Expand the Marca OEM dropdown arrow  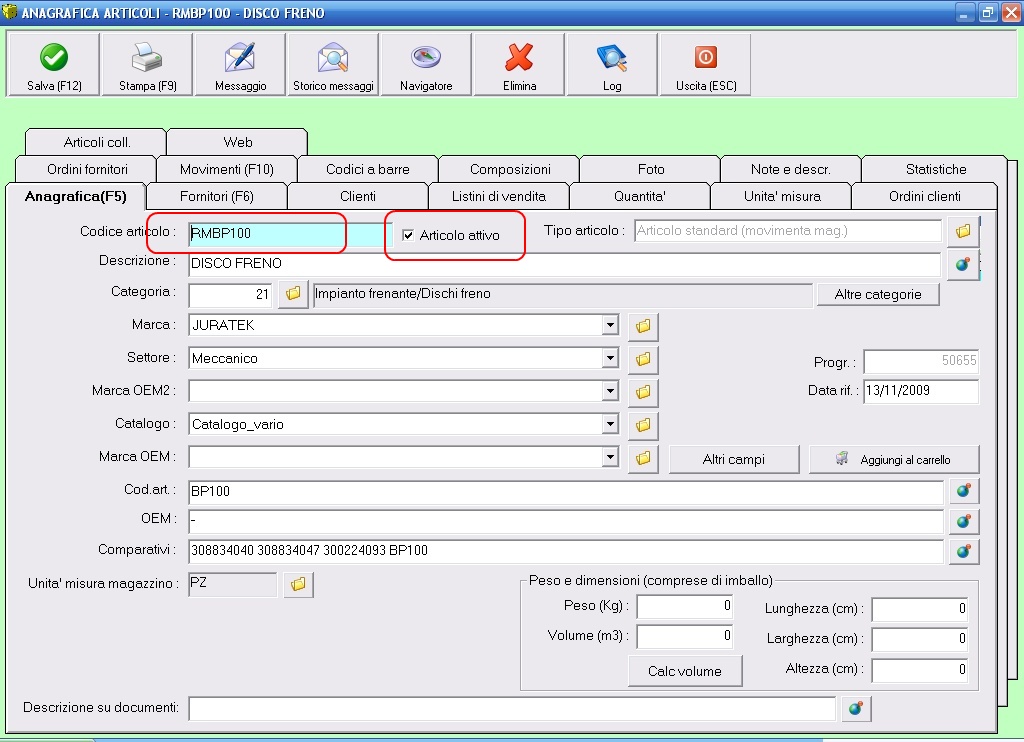point(610,457)
